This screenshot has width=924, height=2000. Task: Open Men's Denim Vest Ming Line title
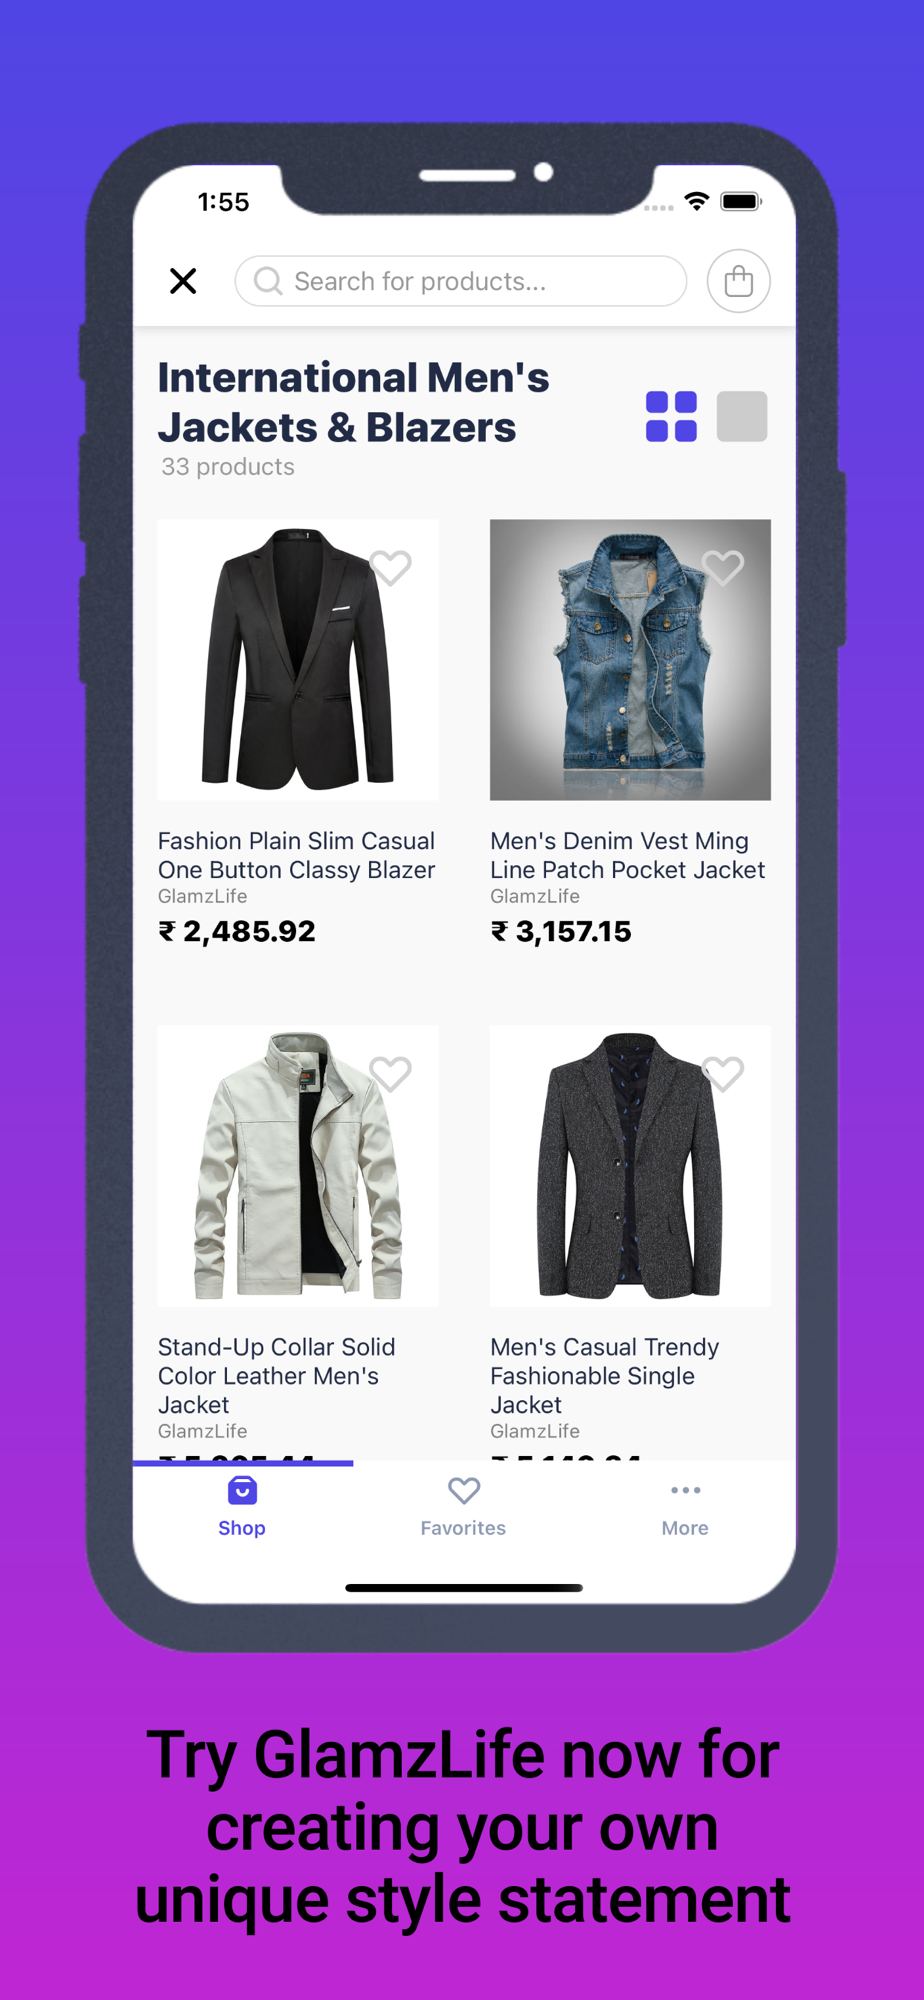pos(628,855)
